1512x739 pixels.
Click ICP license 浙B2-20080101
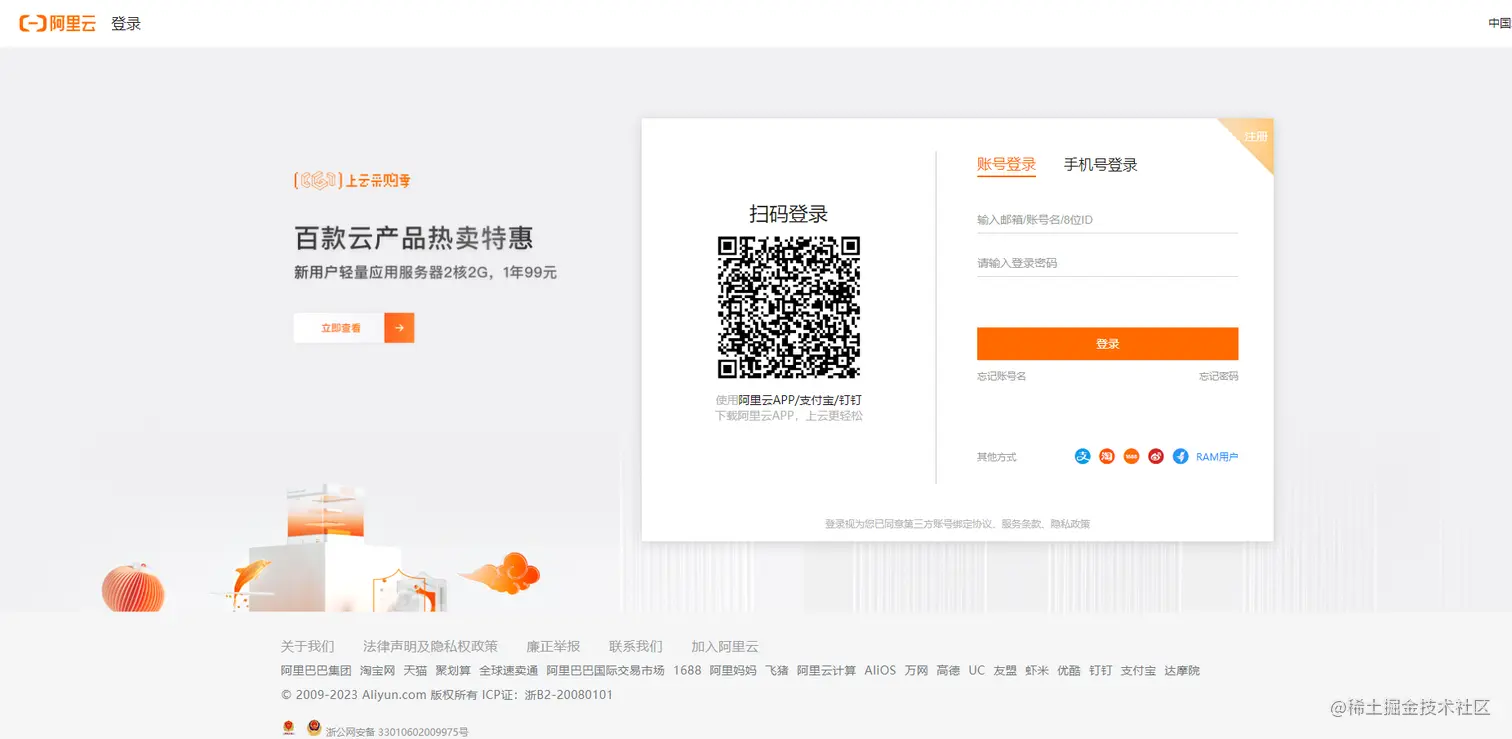point(569,695)
